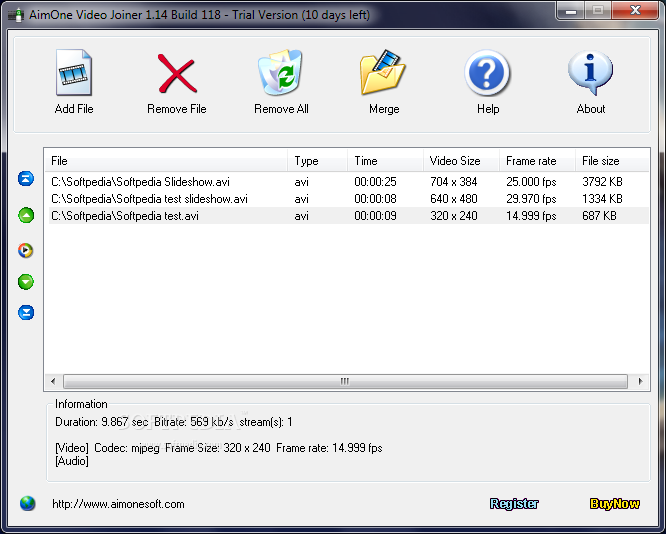Viewport: 666px width, 534px height.
Task: Open Help with the question mark icon
Action: 487,73
